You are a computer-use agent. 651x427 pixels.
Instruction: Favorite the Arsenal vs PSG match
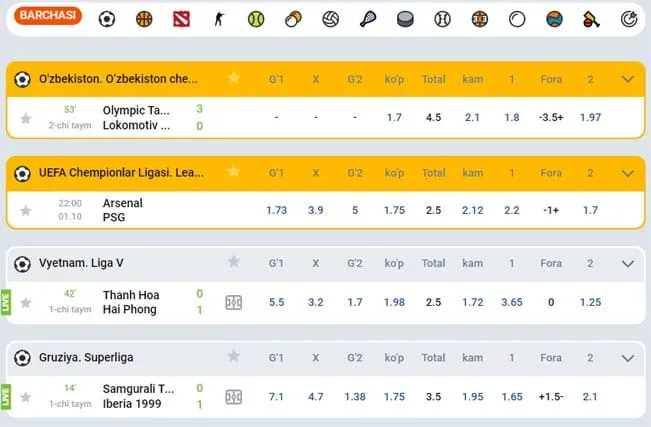click(x=26, y=210)
